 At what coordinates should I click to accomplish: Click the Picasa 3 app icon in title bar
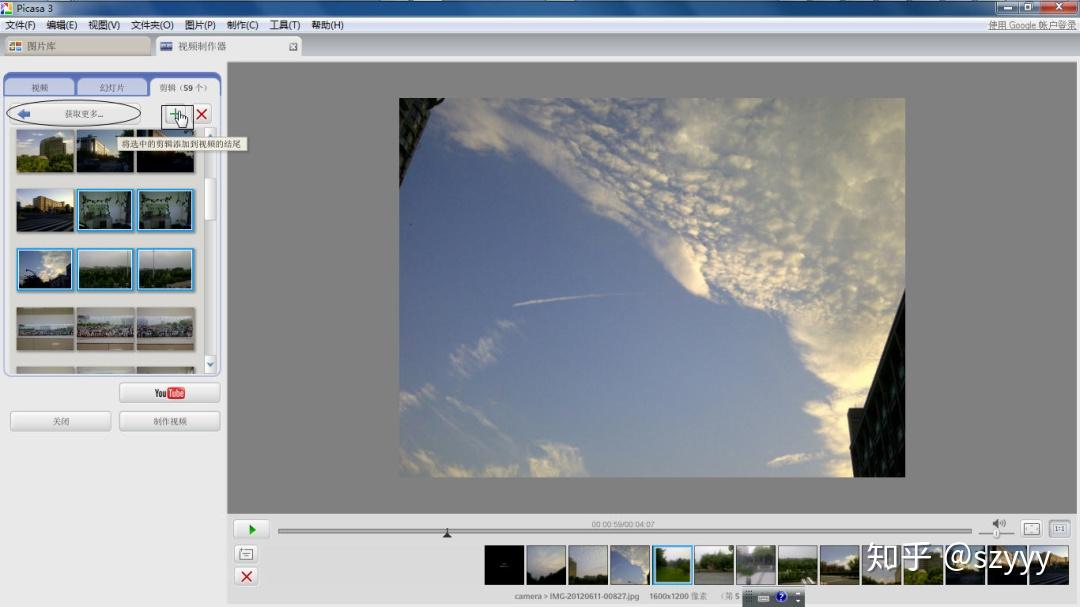[7, 8]
